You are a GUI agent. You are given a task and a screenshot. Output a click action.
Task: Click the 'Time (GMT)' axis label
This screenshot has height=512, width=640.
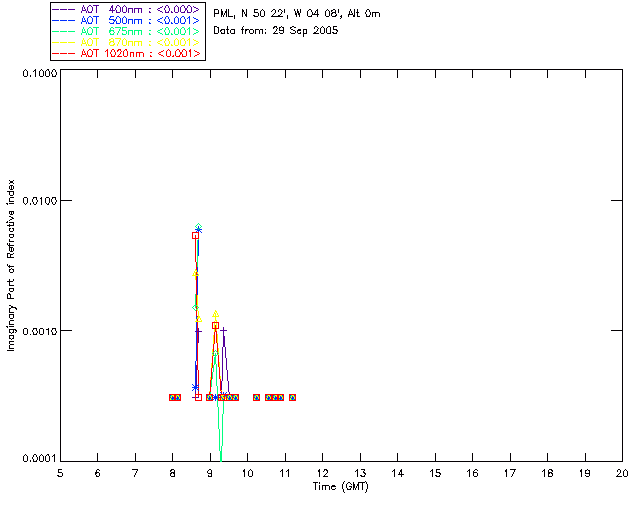pos(341,487)
